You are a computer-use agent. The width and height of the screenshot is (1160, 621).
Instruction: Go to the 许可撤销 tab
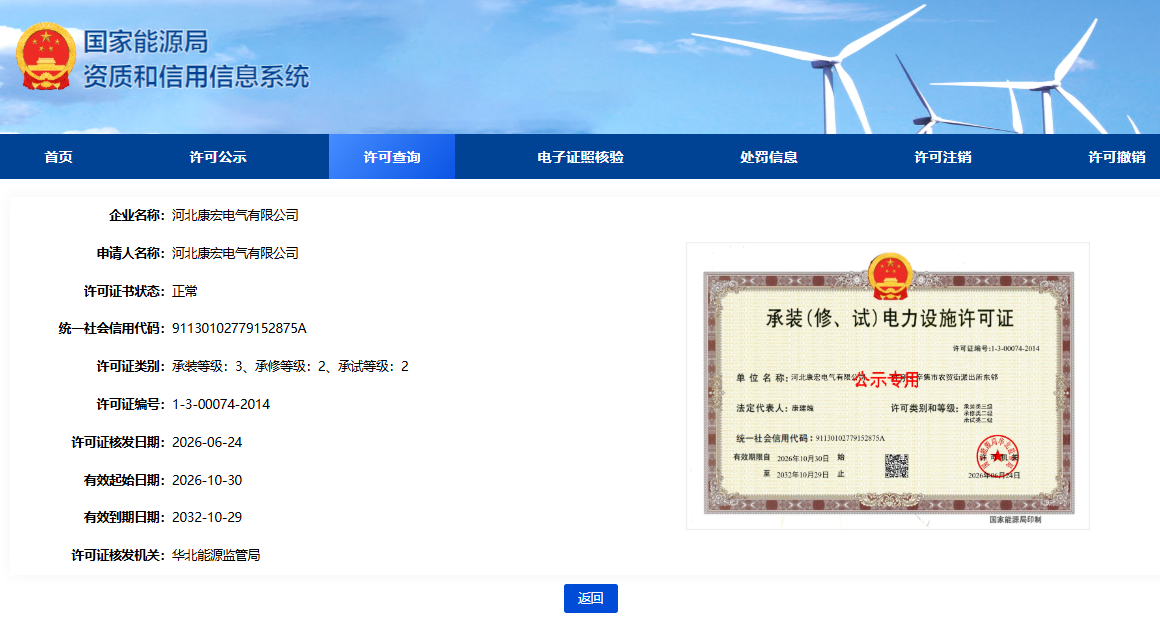(x=1116, y=157)
